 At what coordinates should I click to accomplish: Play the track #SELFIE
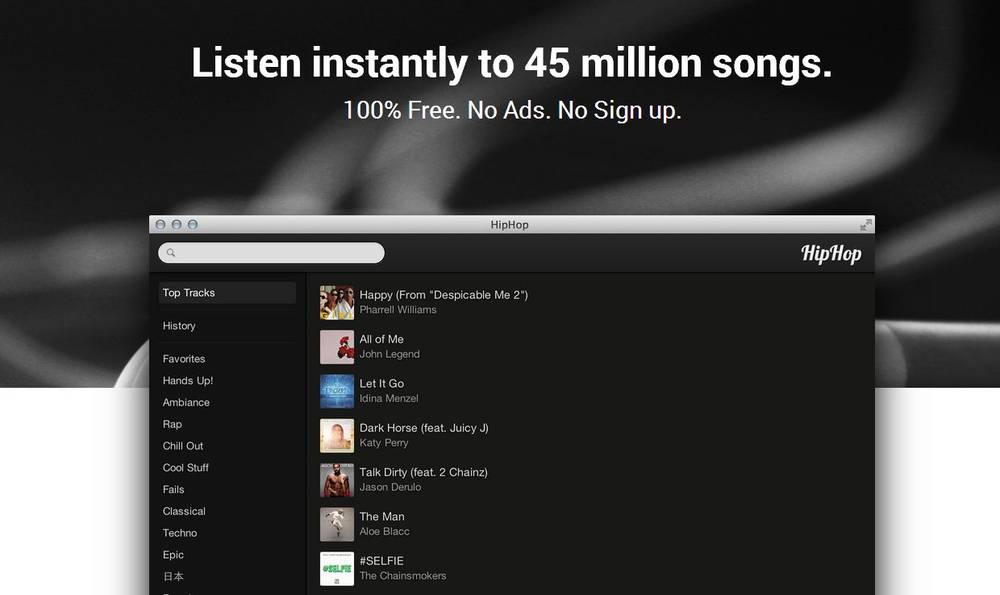[x=381, y=561]
